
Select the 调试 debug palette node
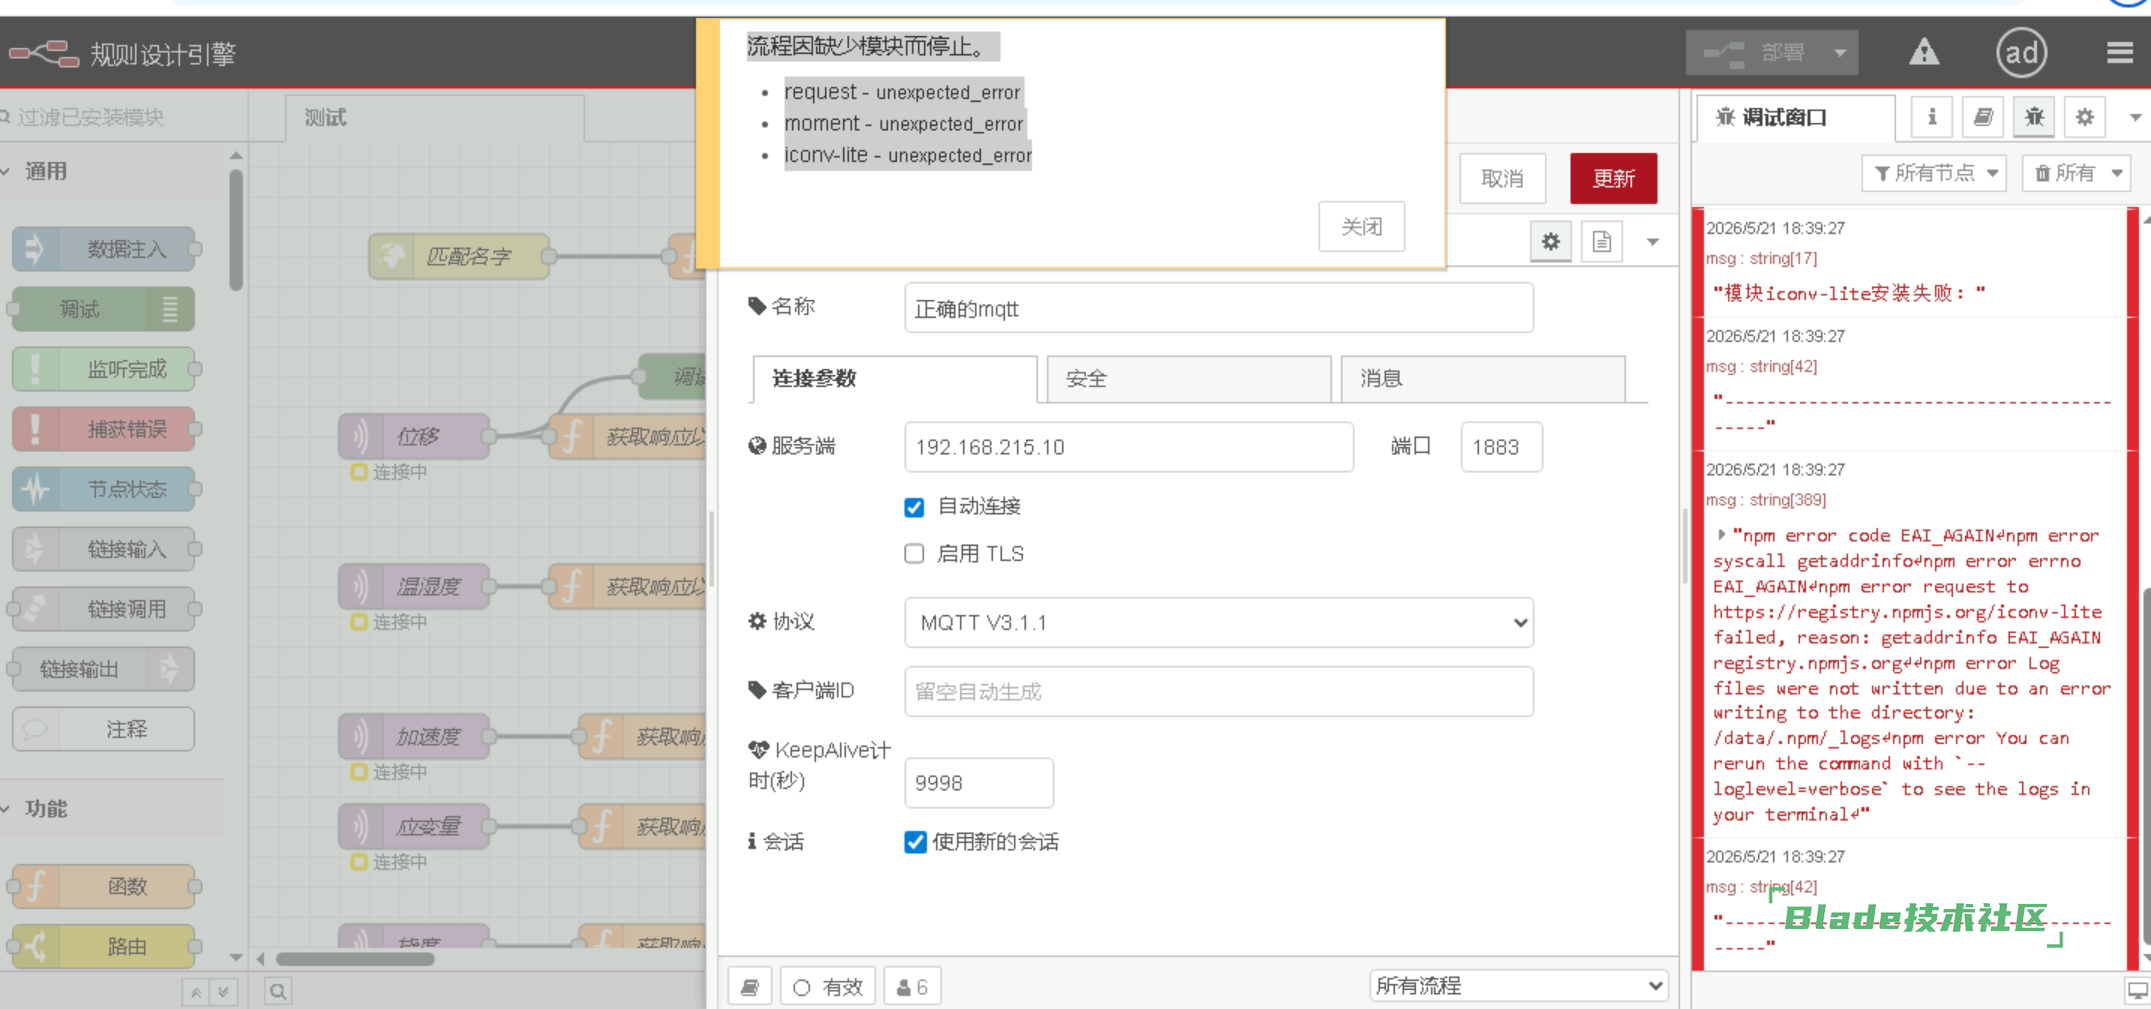point(104,309)
